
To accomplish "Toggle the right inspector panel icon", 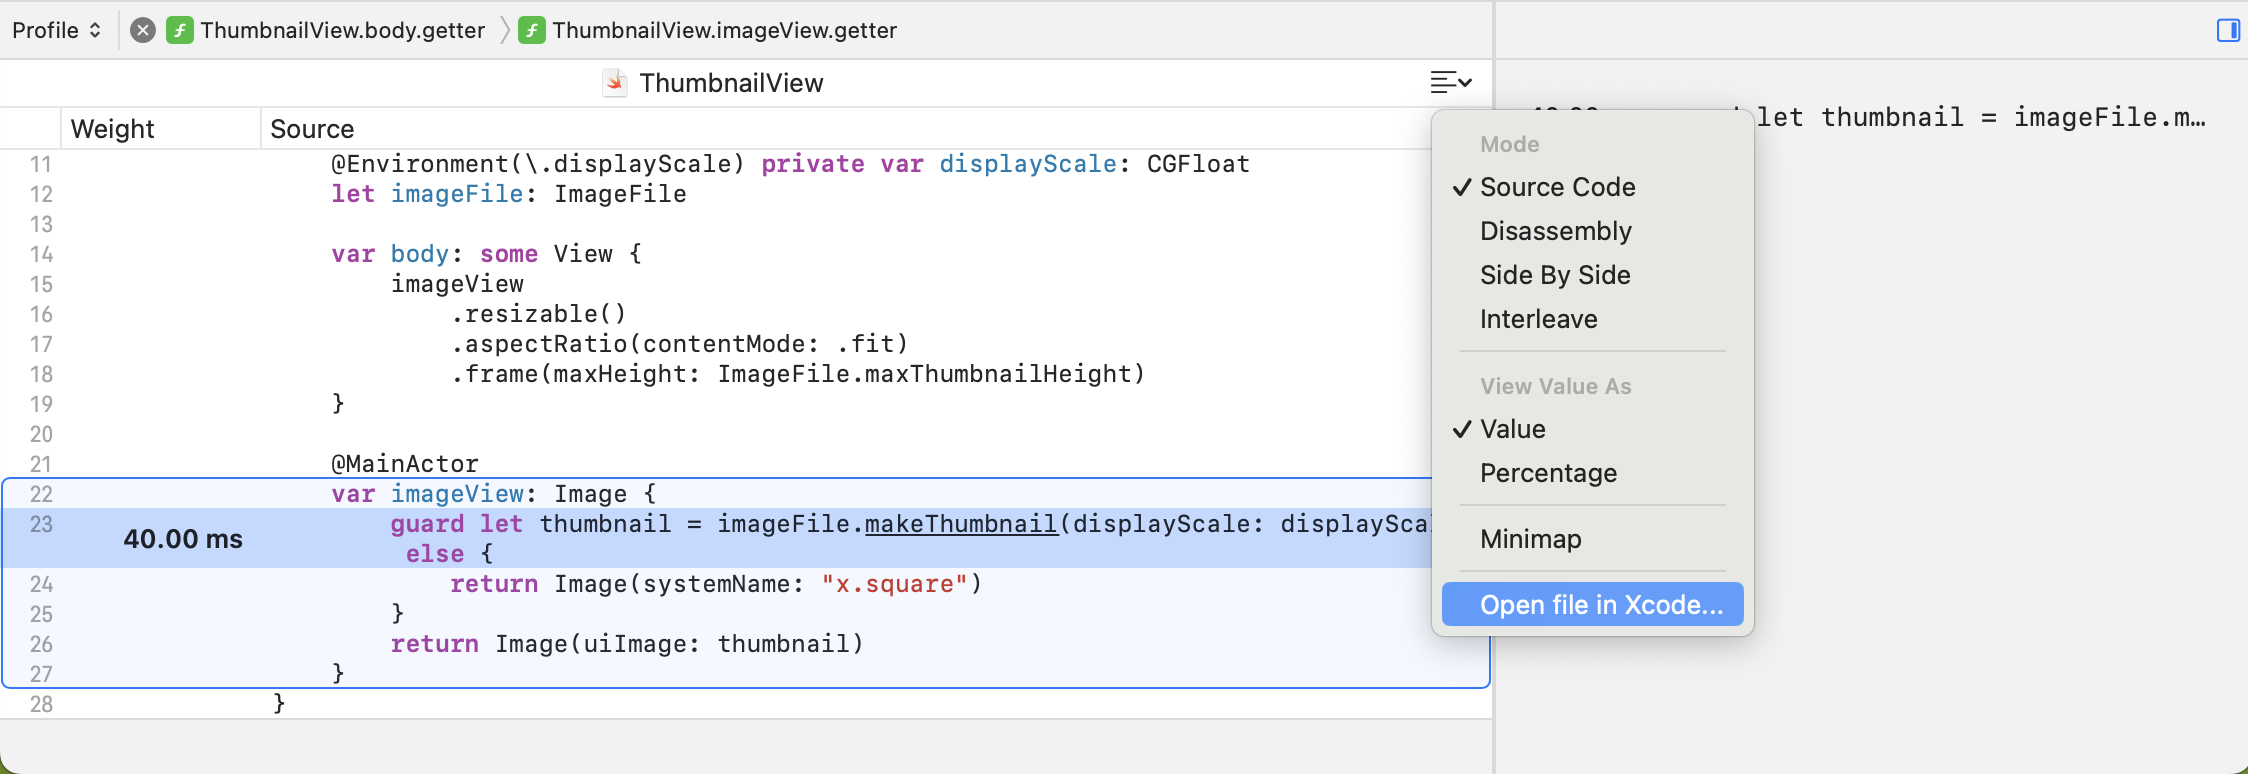I will (x=2228, y=30).
